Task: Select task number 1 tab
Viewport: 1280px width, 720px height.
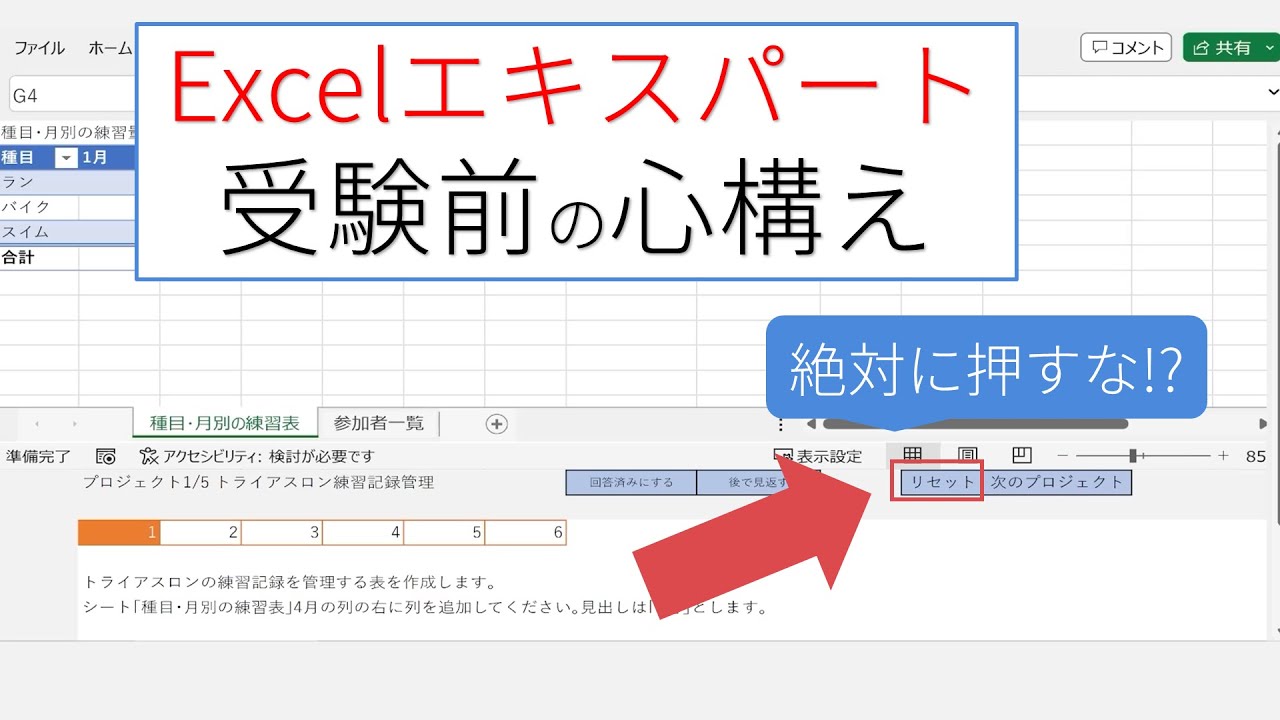Action: [x=119, y=533]
